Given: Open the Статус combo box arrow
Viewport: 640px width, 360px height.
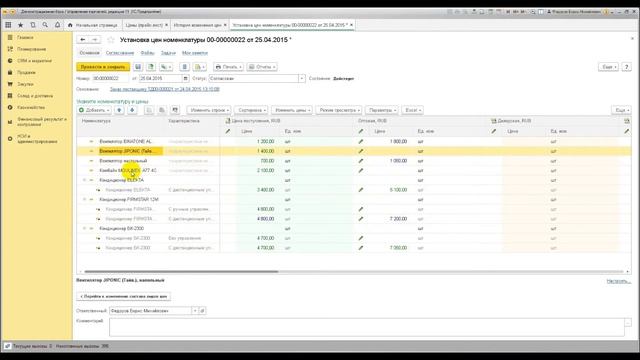Looking at the screenshot, I should [x=302, y=78].
